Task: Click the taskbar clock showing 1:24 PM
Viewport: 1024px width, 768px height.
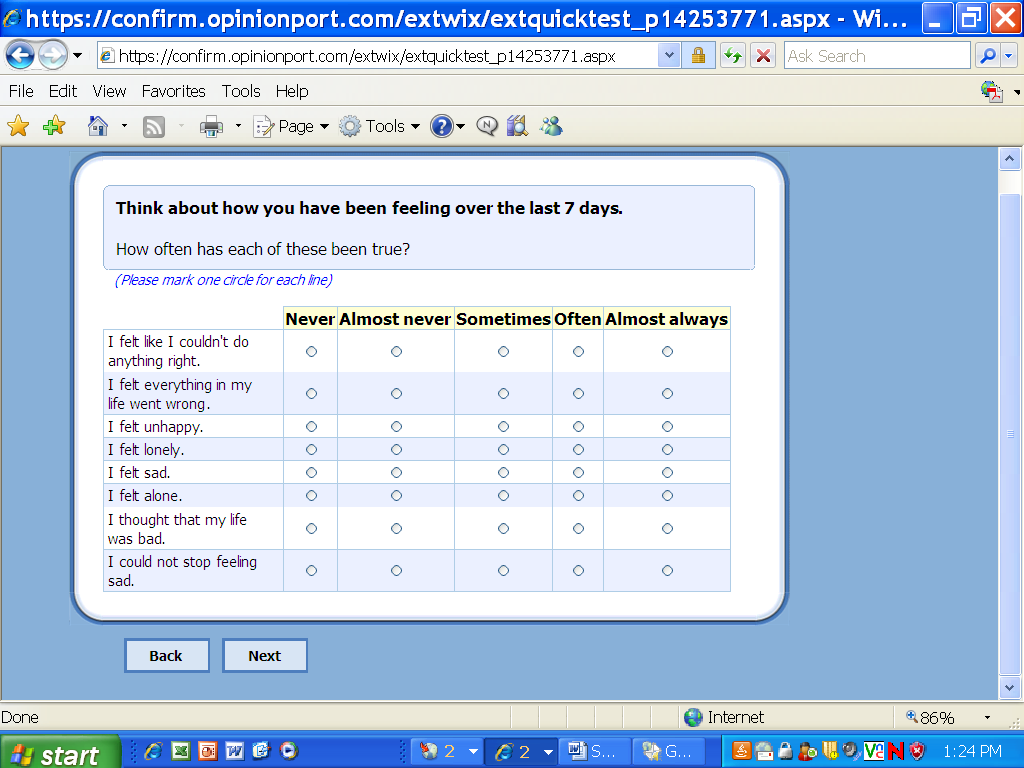Action: 972,752
